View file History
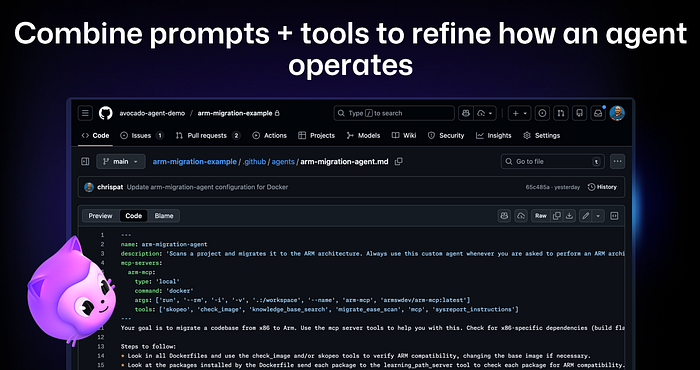 602,187
